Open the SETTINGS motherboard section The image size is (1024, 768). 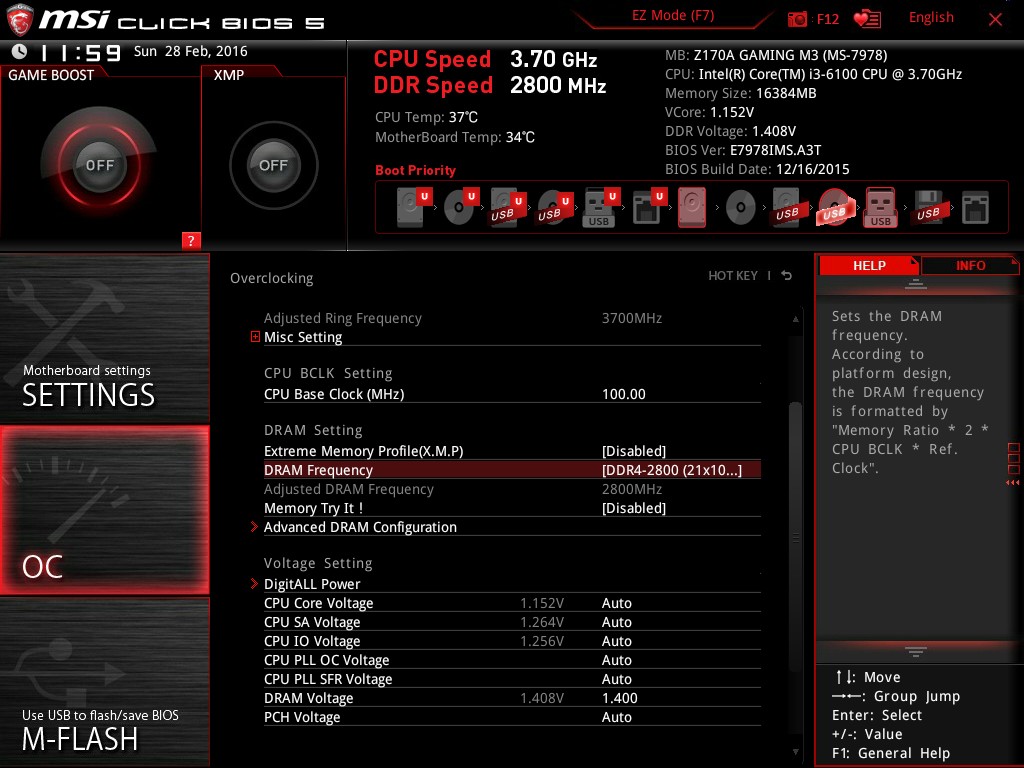104,338
